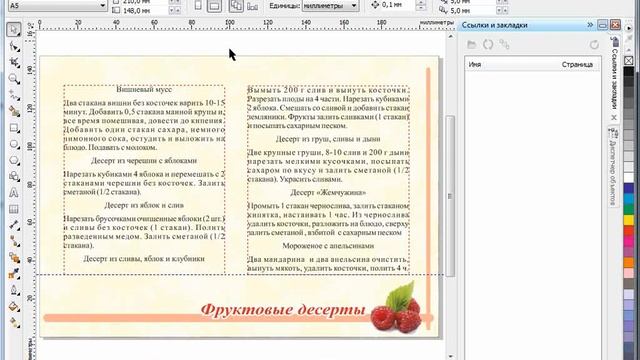
Task: Sort by Имя column header
Action: [x=474, y=64]
